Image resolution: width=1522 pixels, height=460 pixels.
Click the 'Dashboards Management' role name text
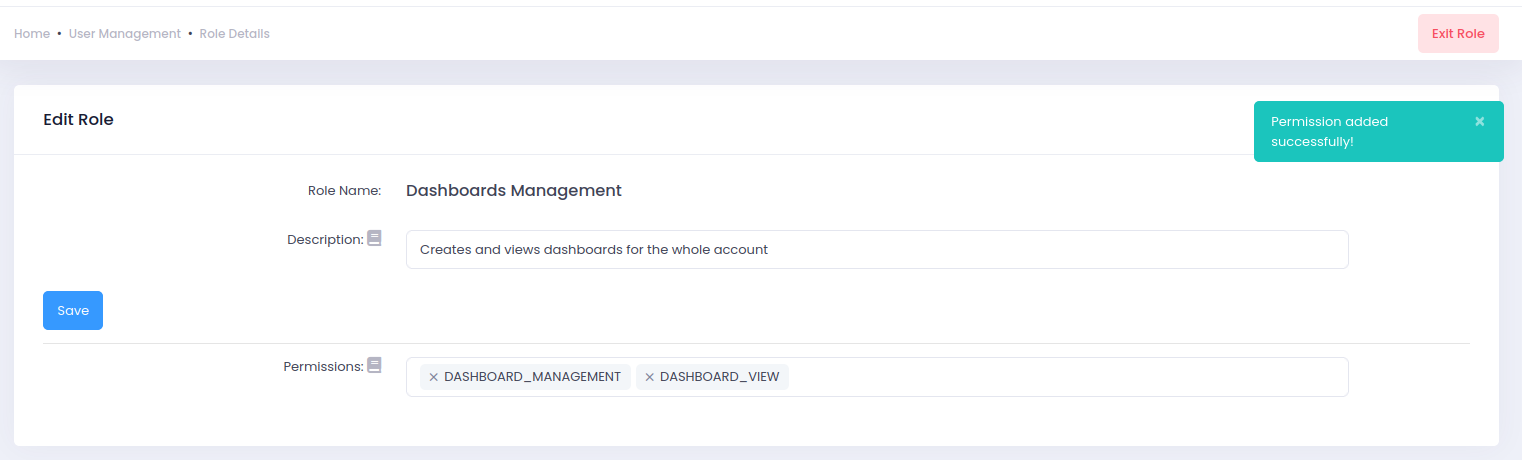tap(514, 190)
